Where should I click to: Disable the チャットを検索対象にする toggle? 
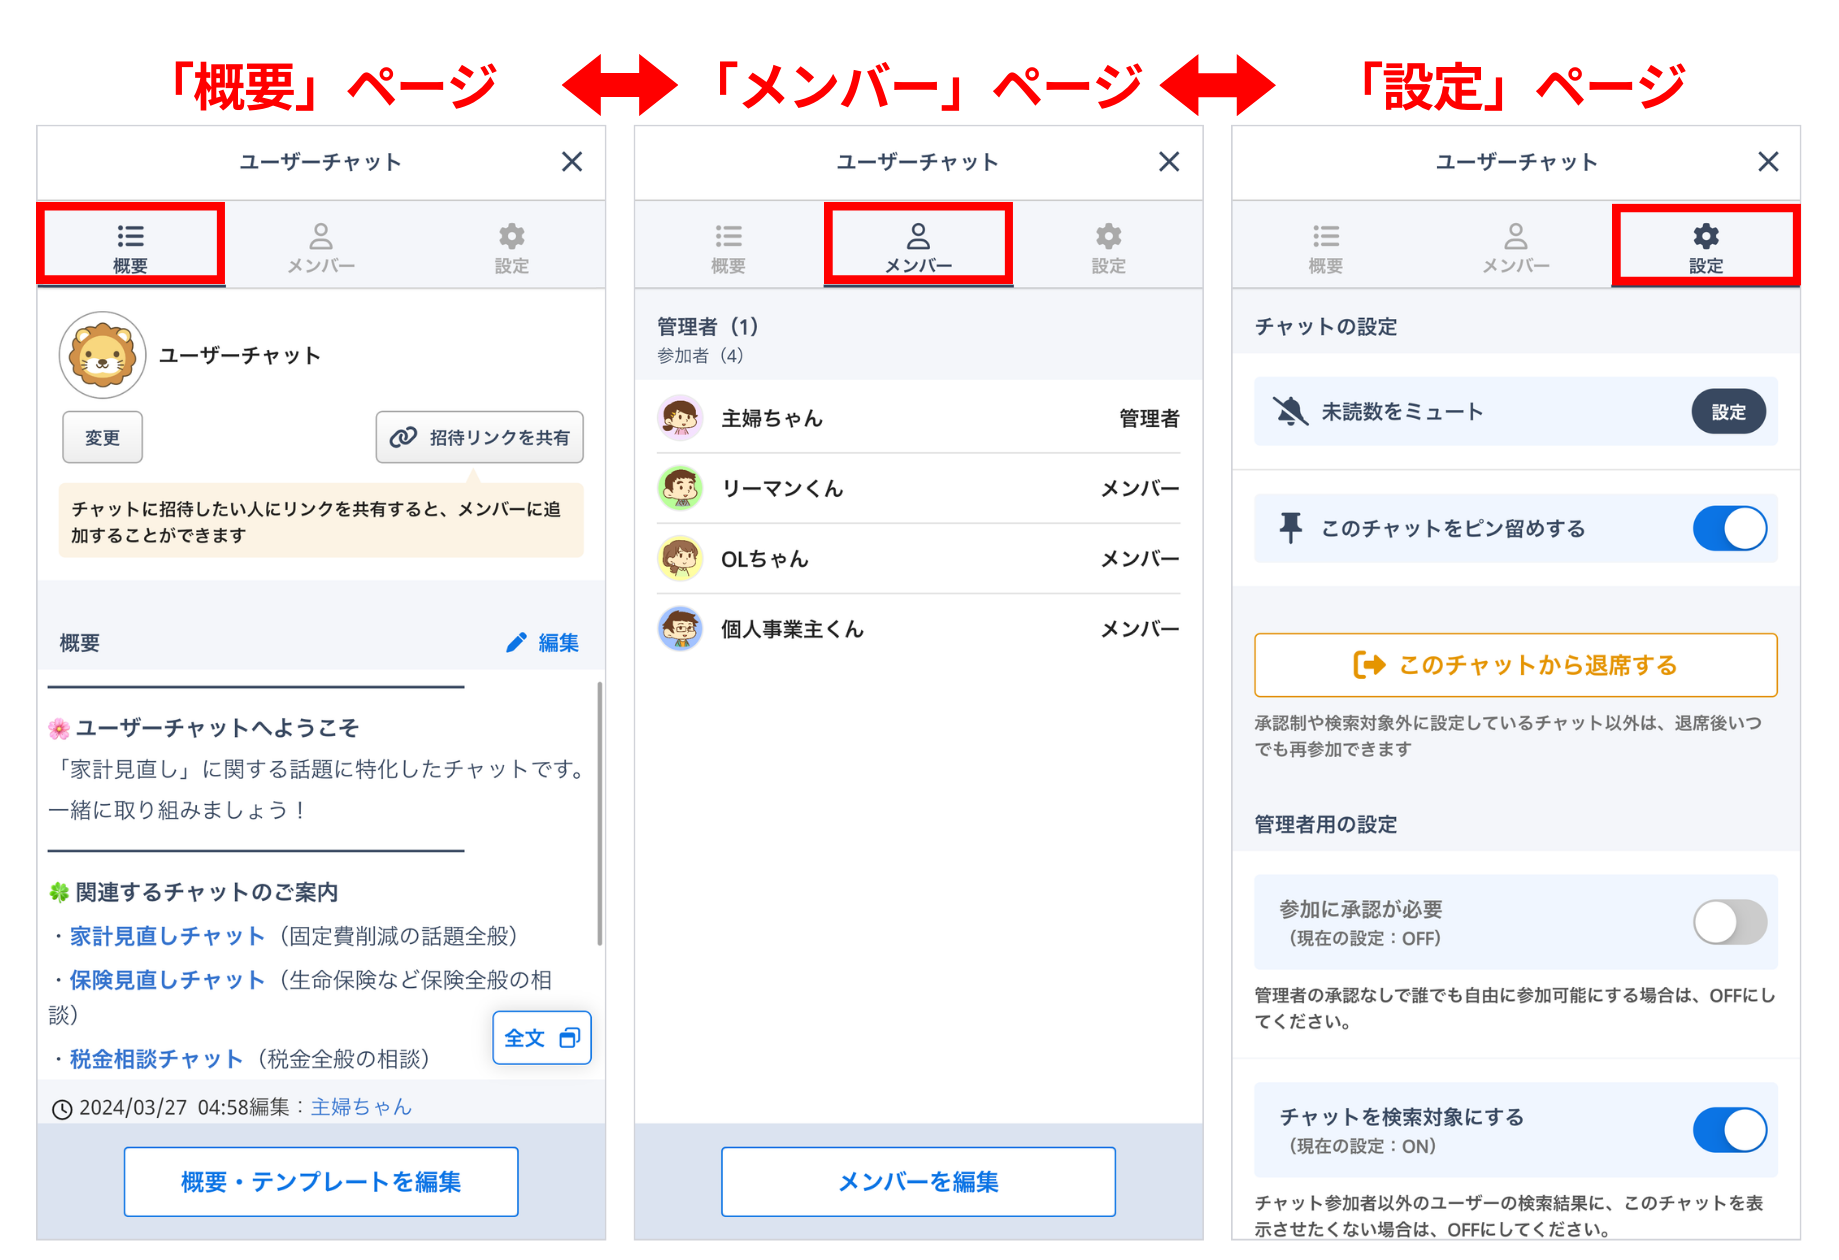(1729, 1130)
